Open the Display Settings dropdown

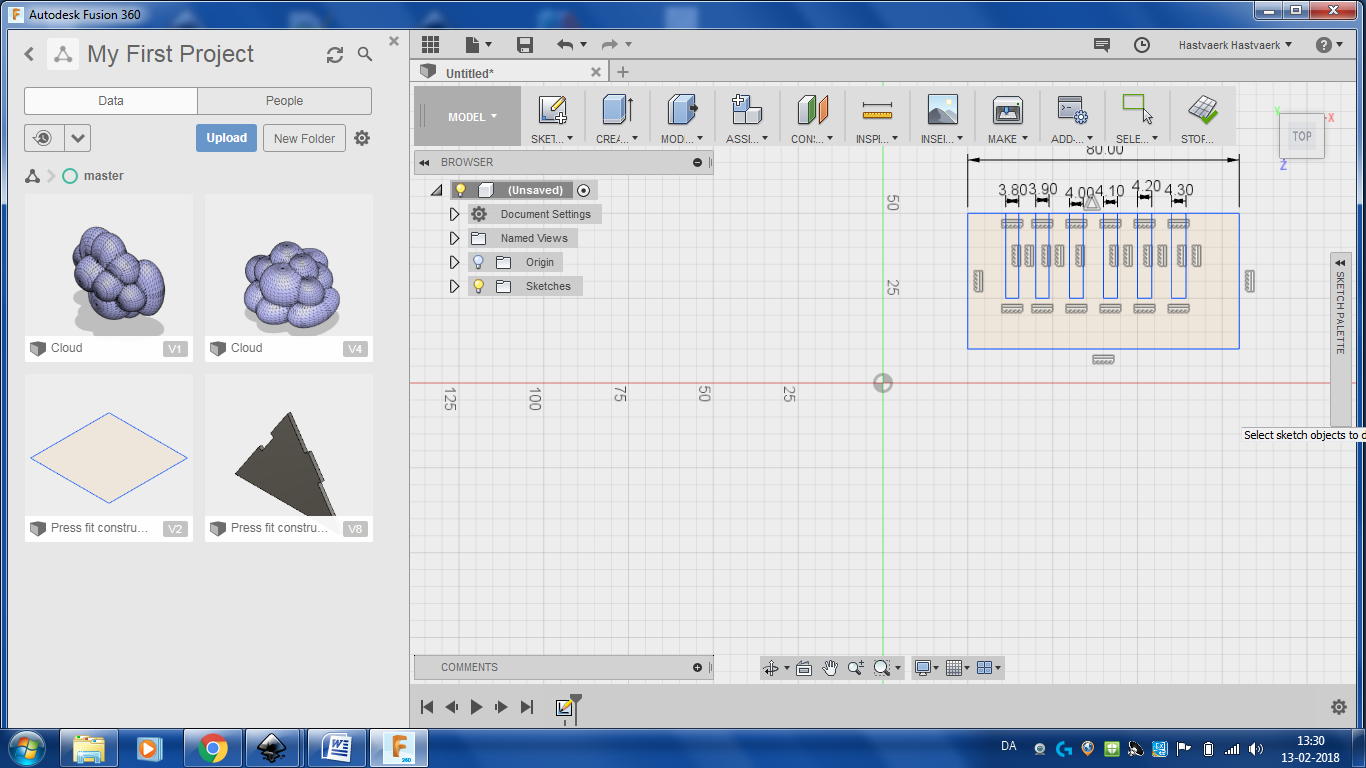(x=927, y=668)
